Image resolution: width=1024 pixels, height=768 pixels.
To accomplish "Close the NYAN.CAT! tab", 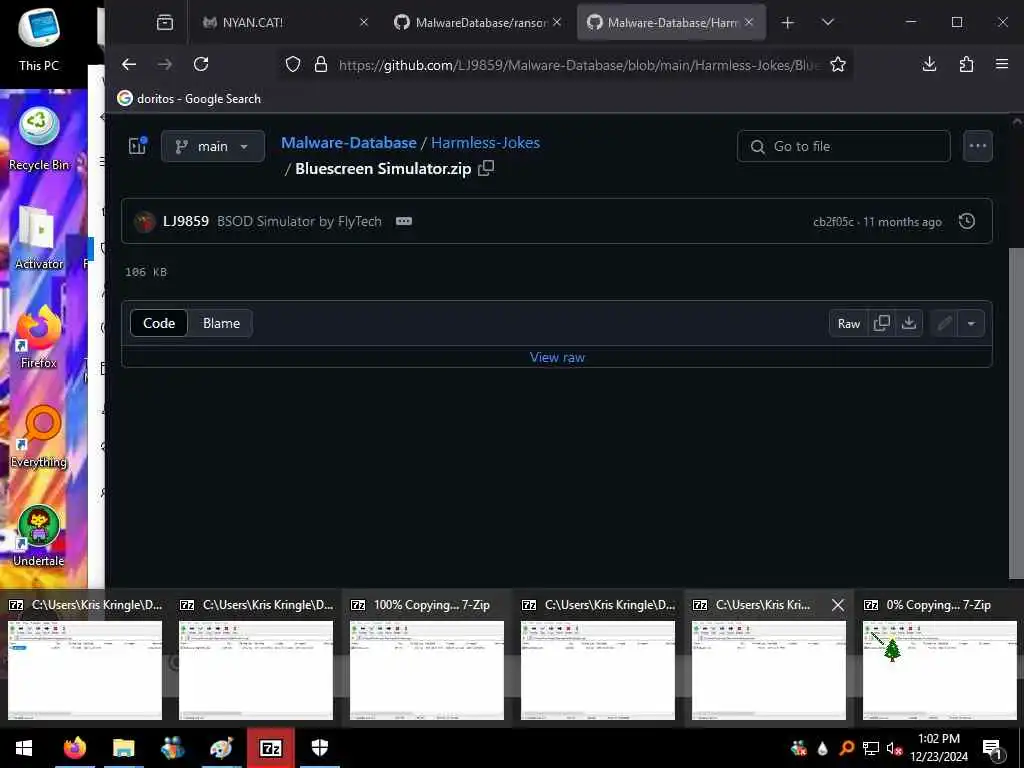I will [364, 22].
